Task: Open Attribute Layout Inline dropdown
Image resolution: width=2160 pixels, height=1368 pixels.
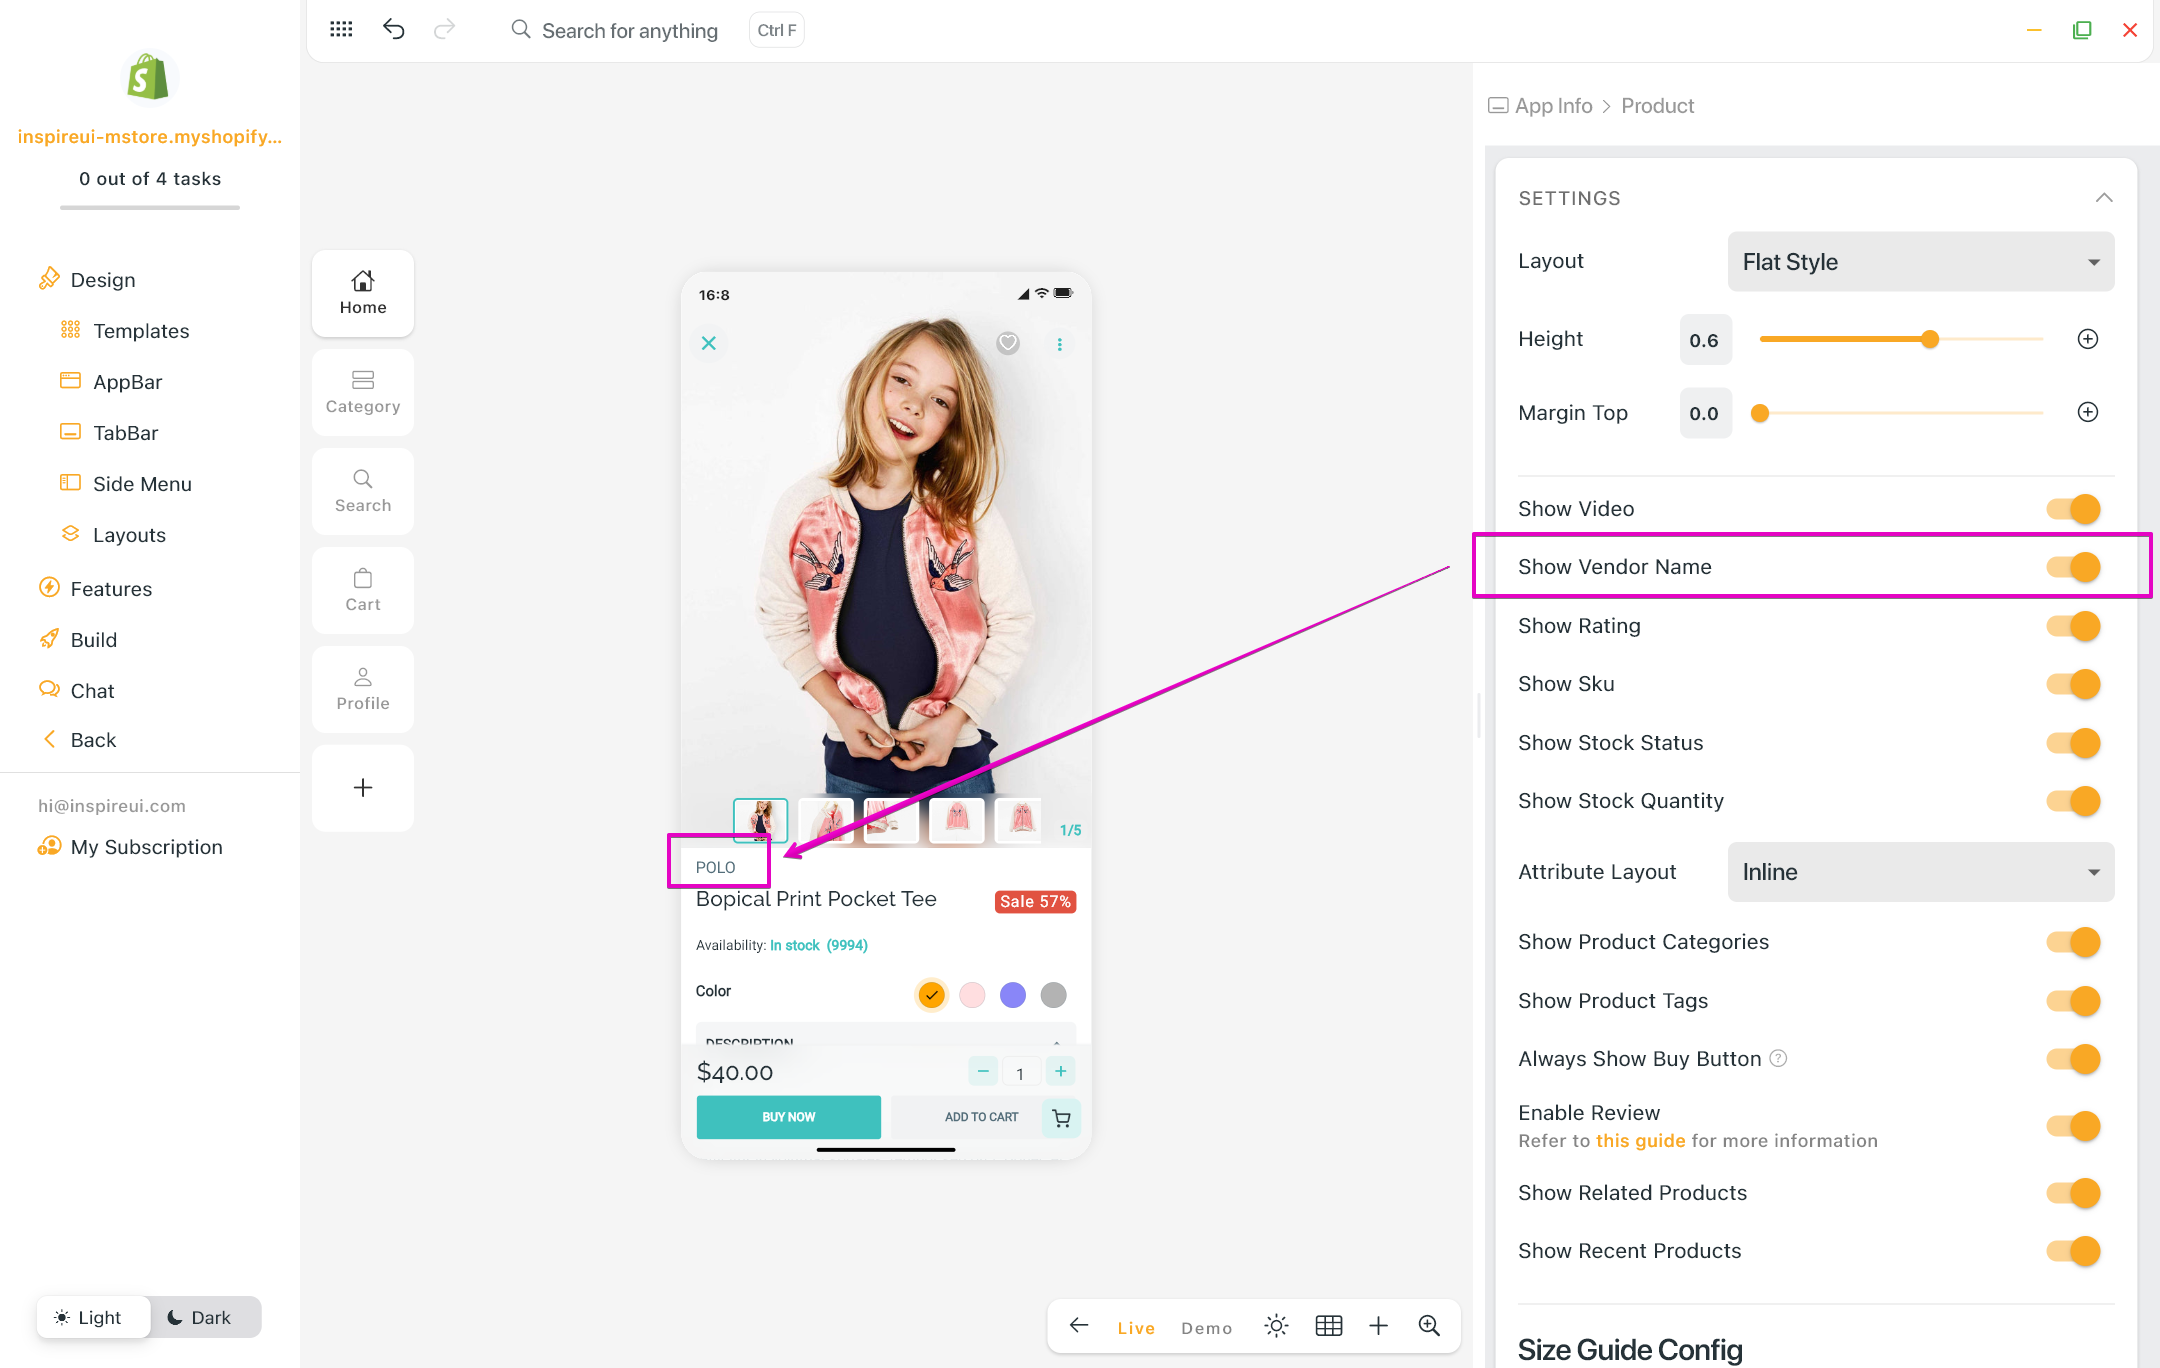Action: tap(1920, 872)
